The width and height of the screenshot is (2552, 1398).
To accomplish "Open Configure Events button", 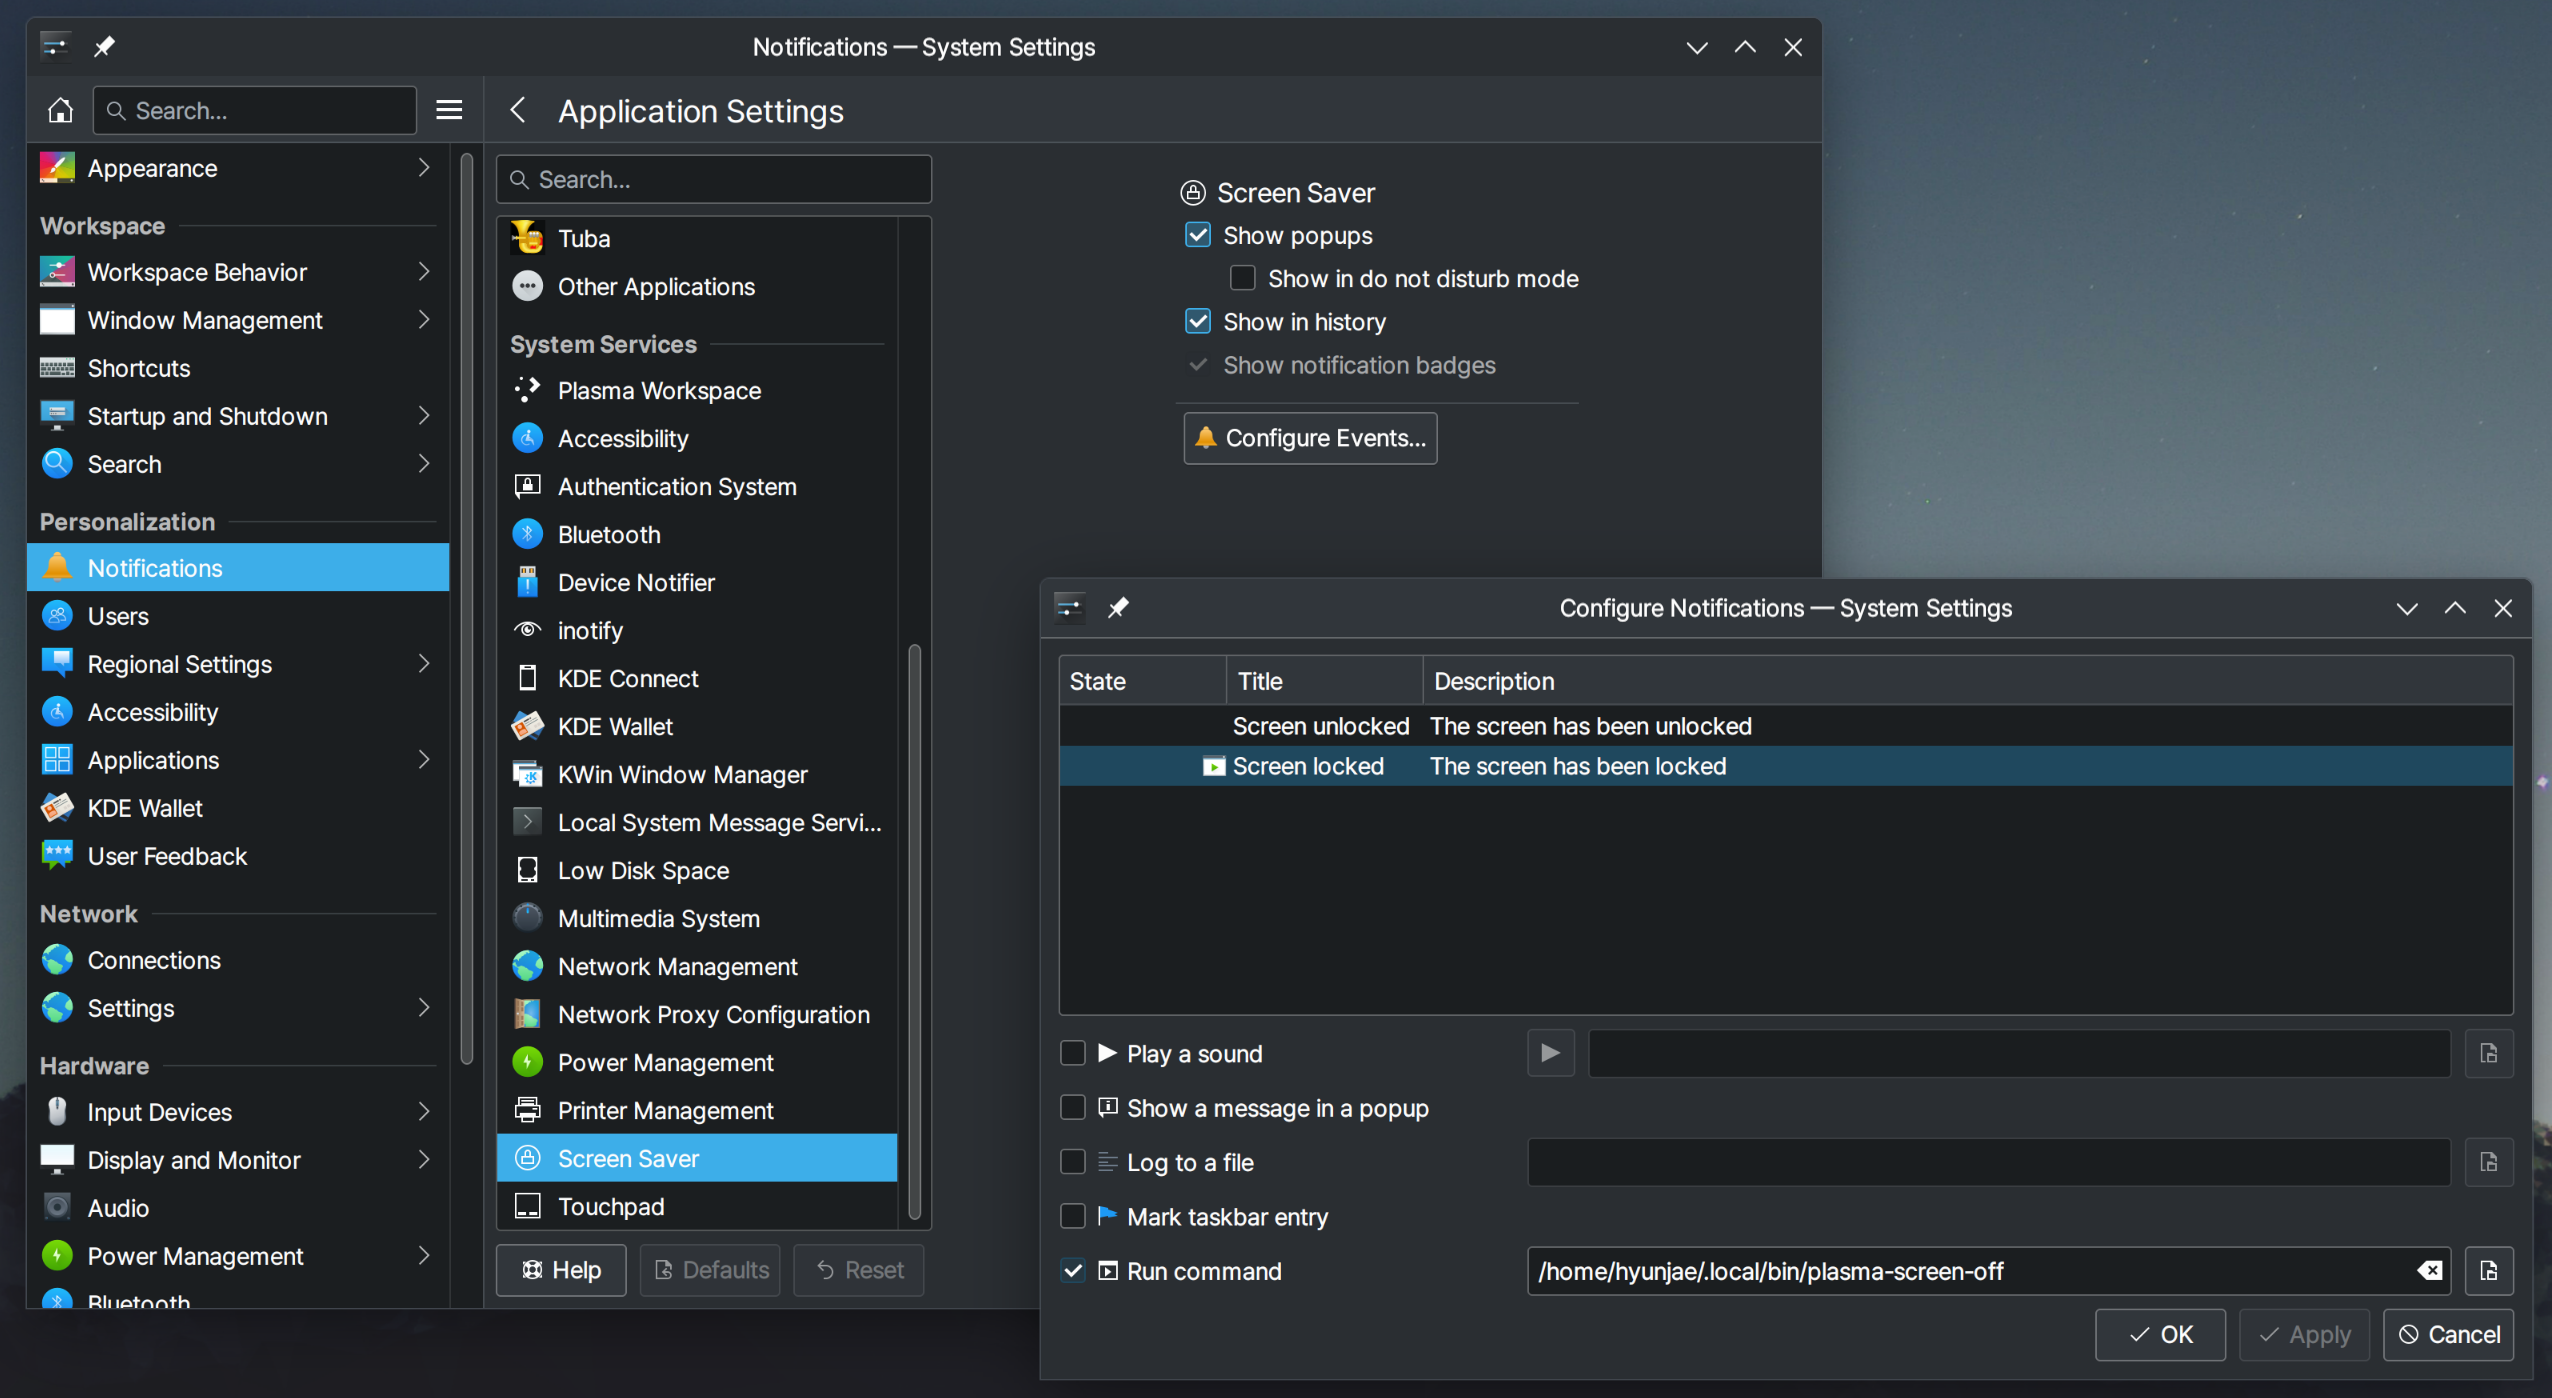I will click(1310, 438).
